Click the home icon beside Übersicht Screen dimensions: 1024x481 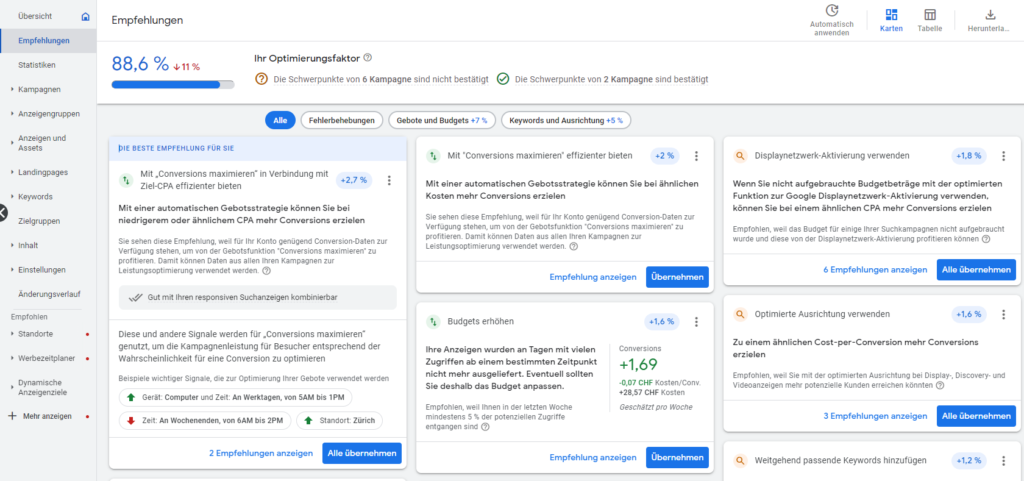86,16
